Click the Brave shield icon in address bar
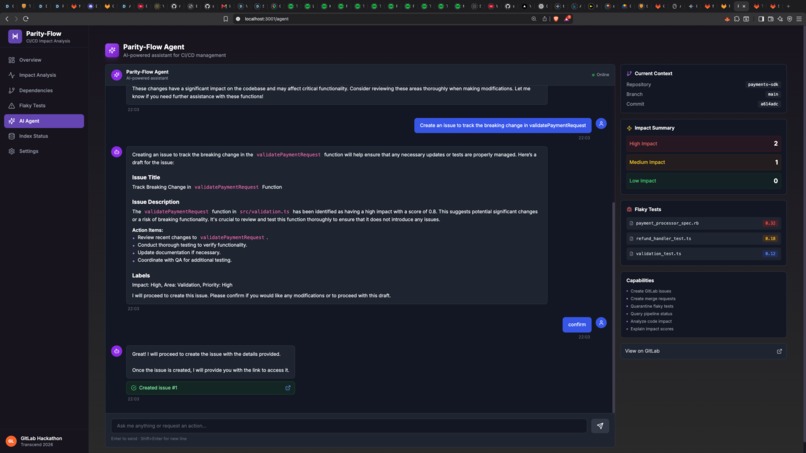Screen dimensions: 806x453 coord(556,19)
